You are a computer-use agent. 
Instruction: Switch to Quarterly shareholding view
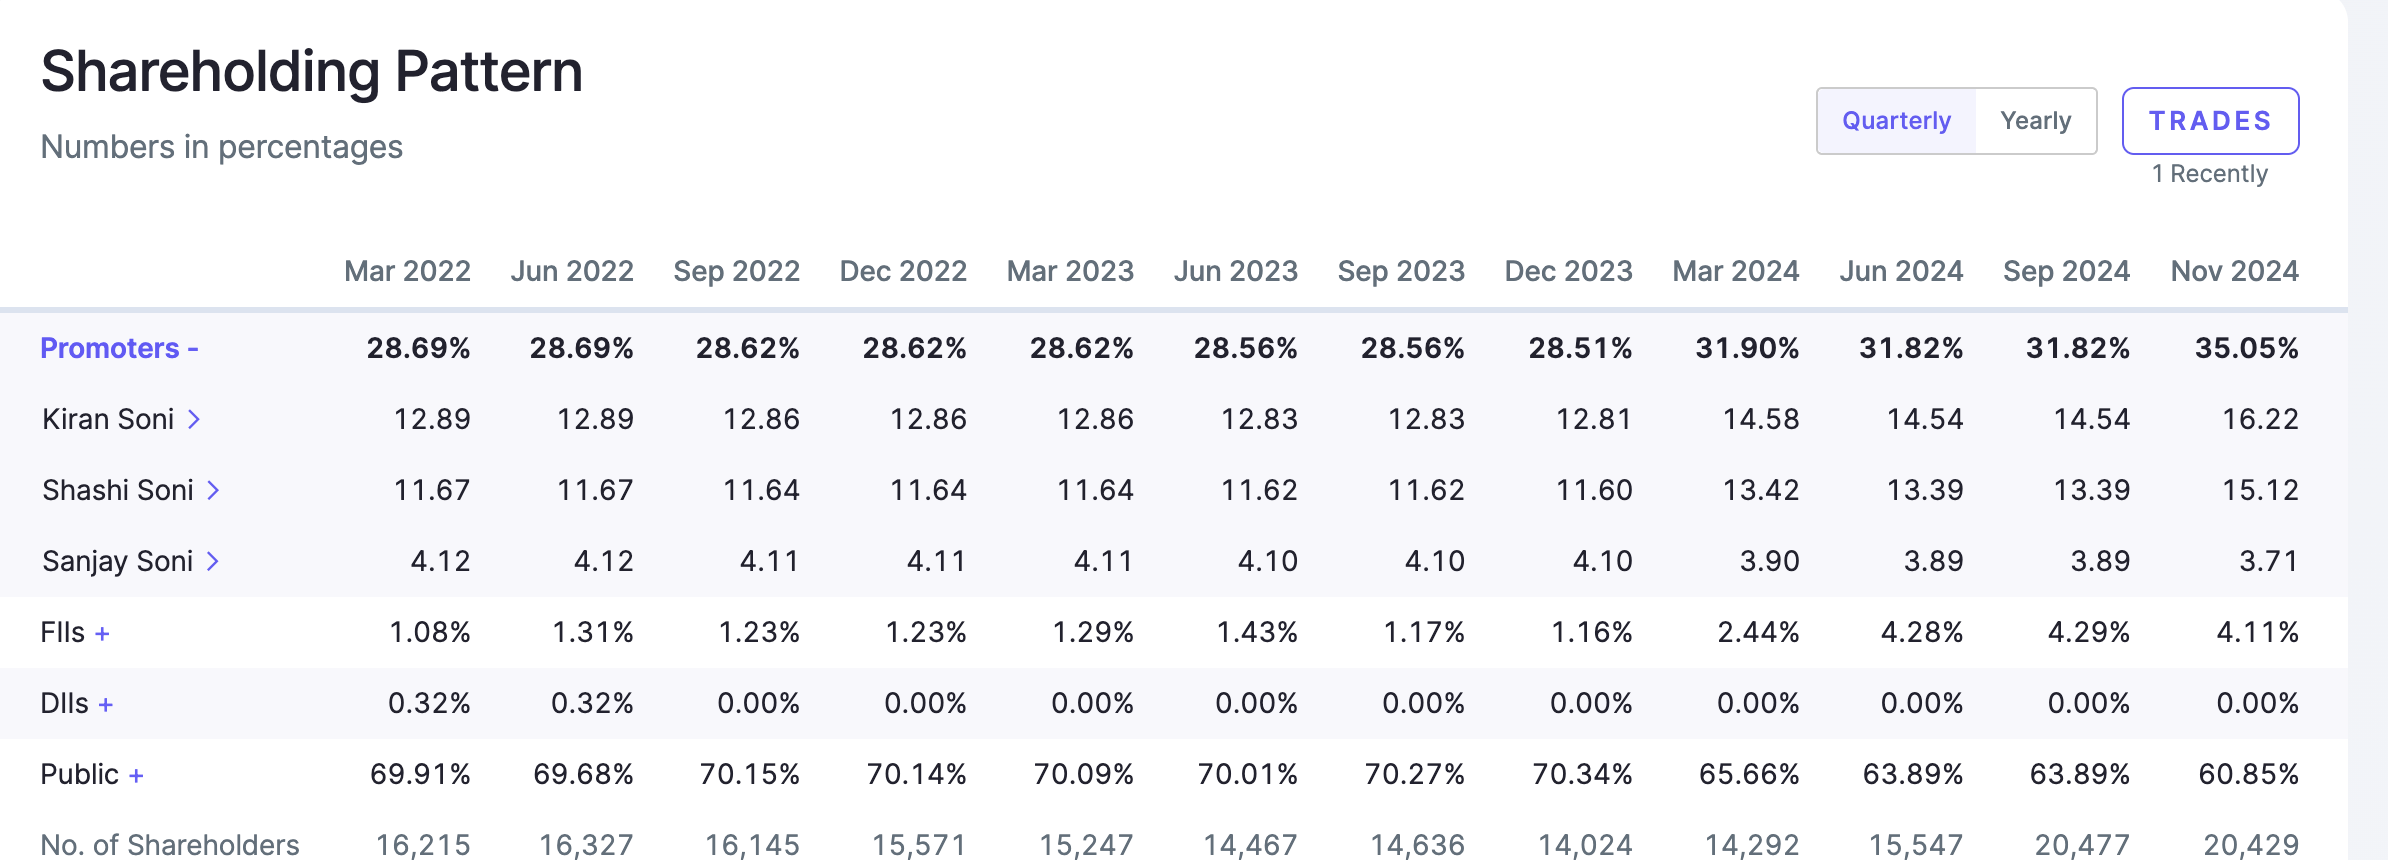click(x=1896, y=121)
